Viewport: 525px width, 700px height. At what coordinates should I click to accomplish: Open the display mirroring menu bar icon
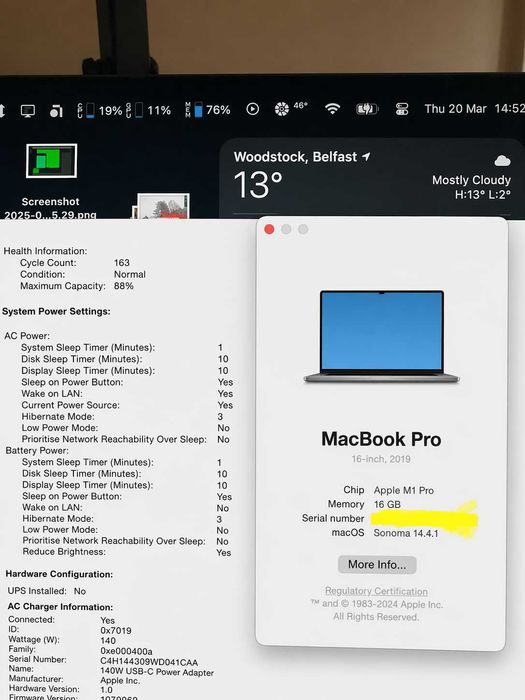(x=28, y=111)
